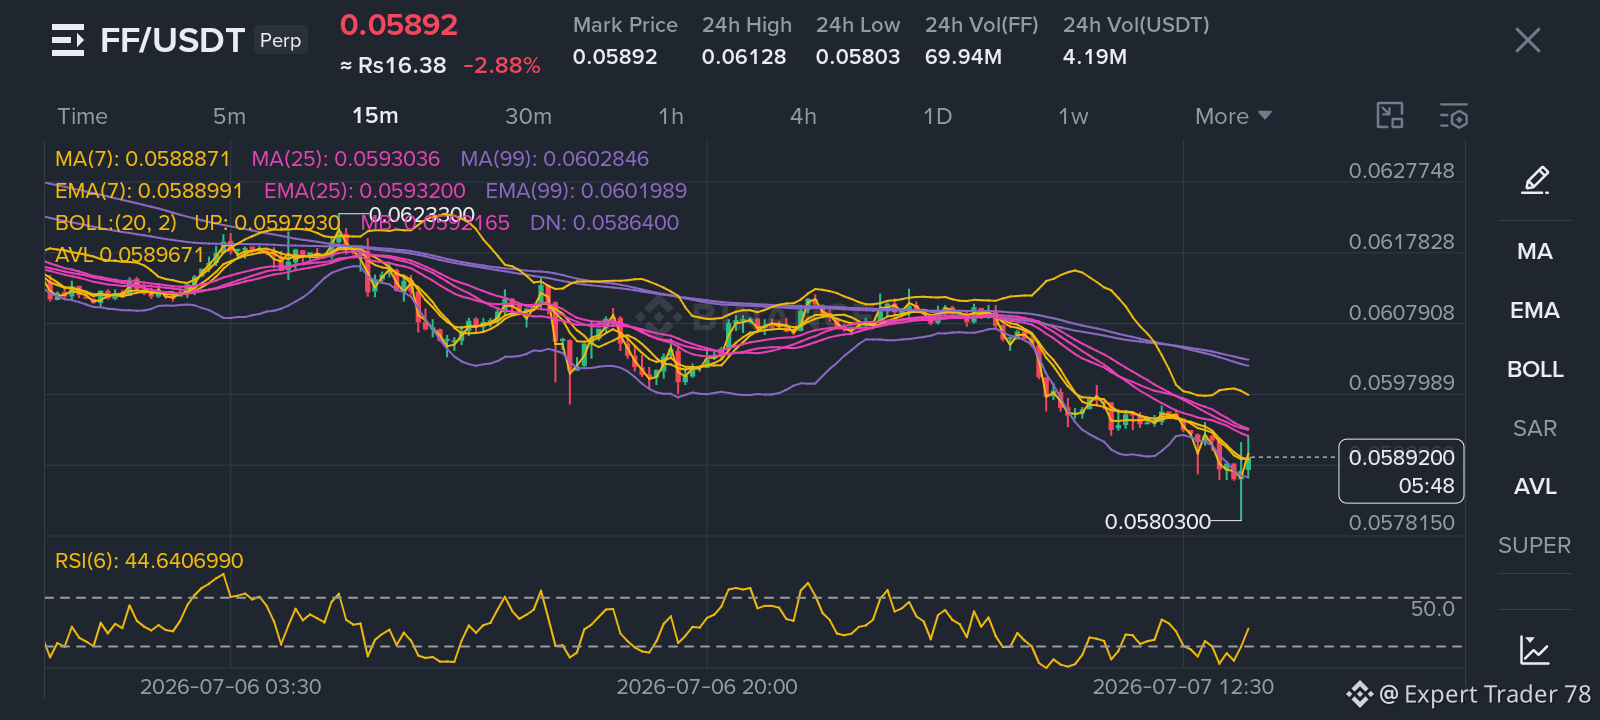Select the 4h timeframe

point(803,116)
